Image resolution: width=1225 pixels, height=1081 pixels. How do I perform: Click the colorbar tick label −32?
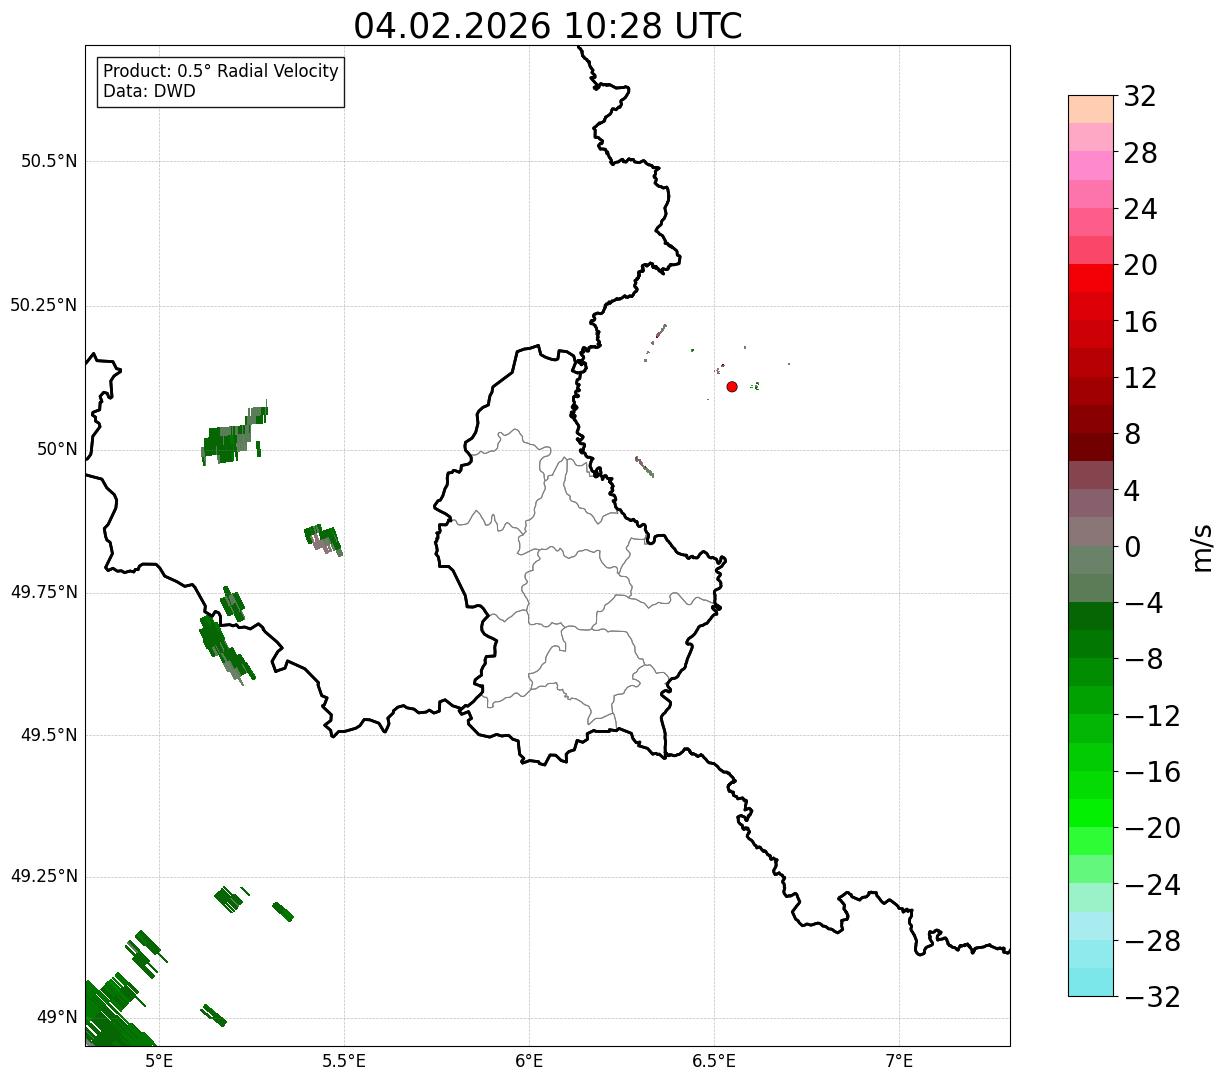coord(1152,997)
